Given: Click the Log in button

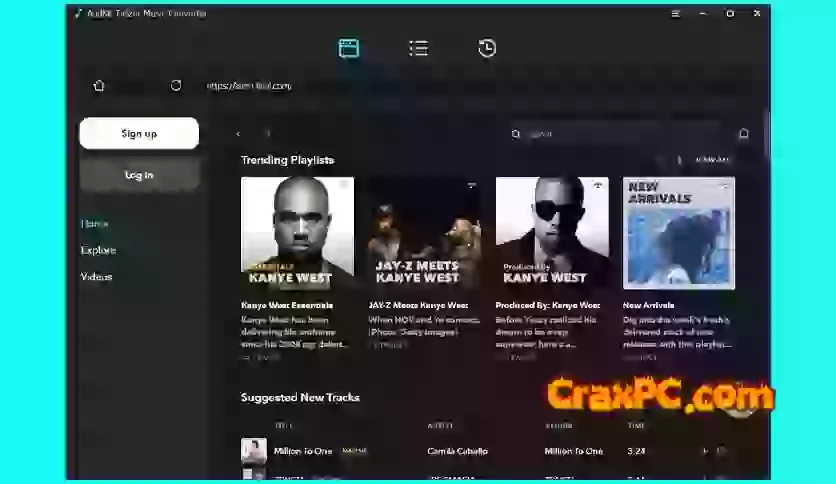Looking at the screenshot, I should tap(139, 175).
